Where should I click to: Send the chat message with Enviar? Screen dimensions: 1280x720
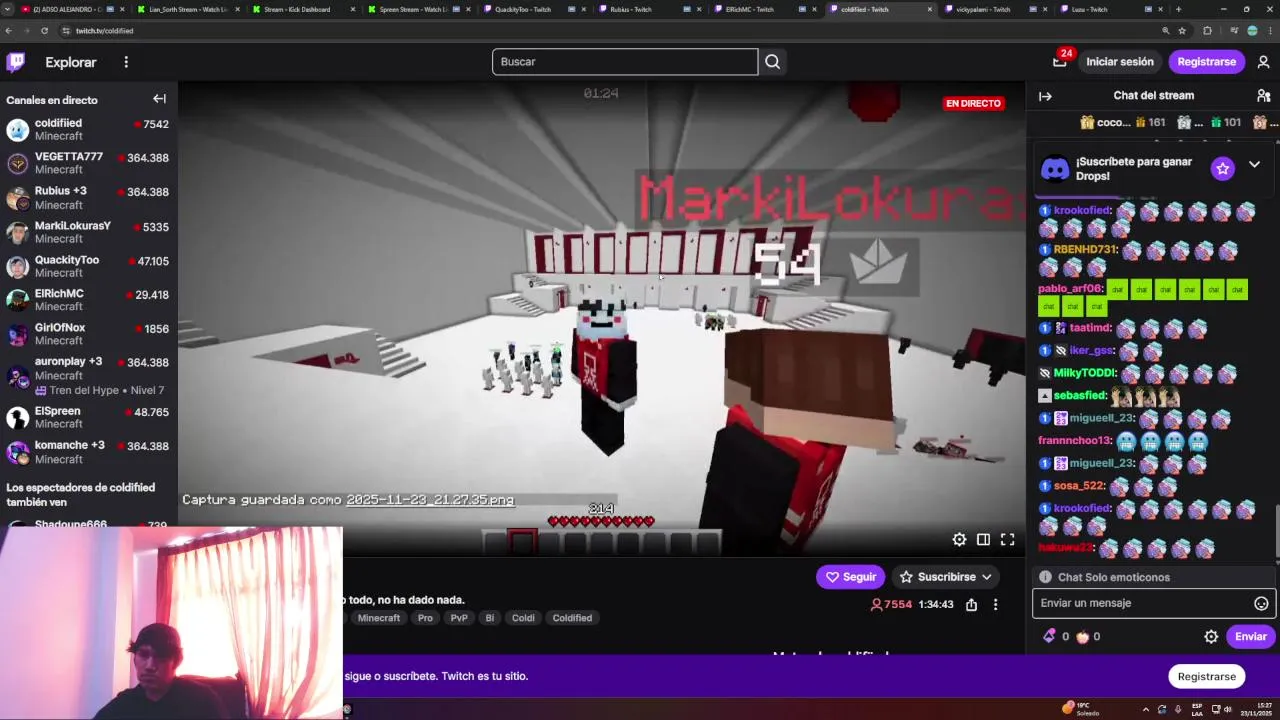[1250, 637]
